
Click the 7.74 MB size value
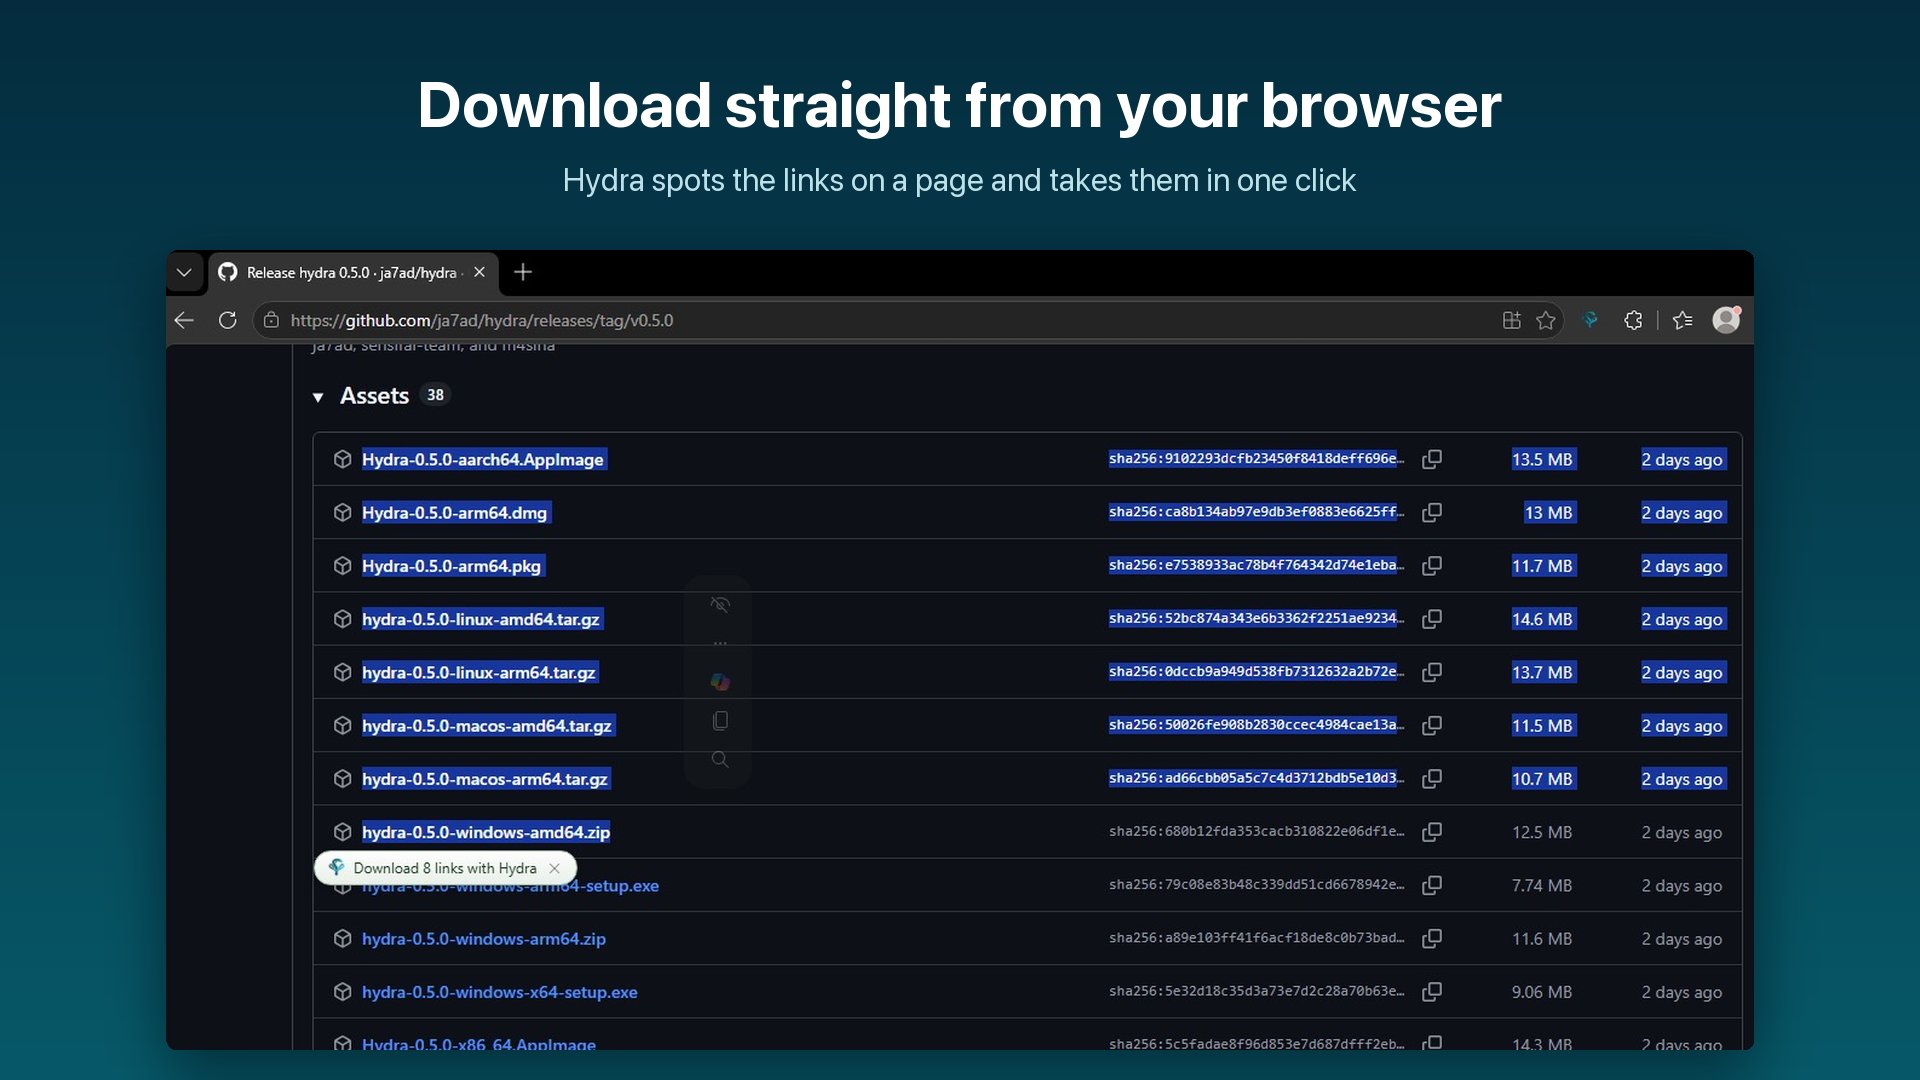pyautogui.click(x=1542, y=885)
